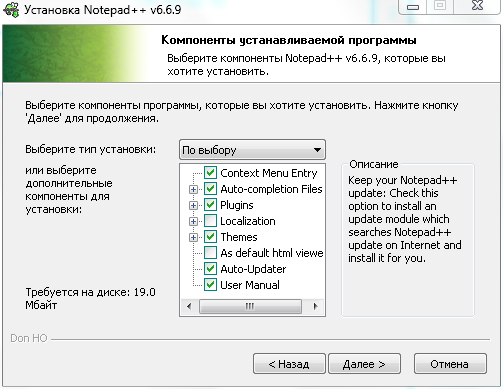Screen dimensions: 503x389
Task: Uncheck the Auto-completion Files checkbox
Action: tap(210, 189)
